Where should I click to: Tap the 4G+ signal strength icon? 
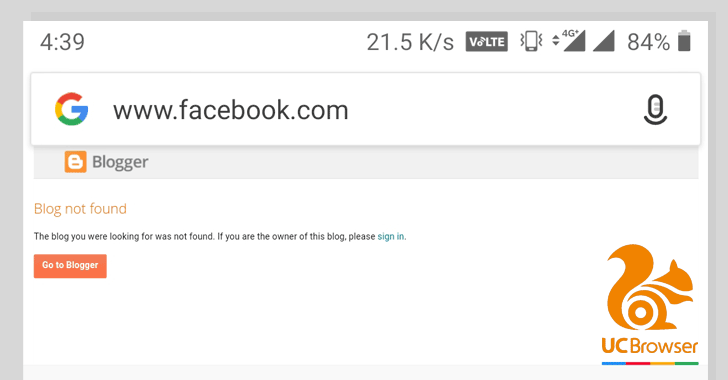pyautogui.click(x=569, y=41)
